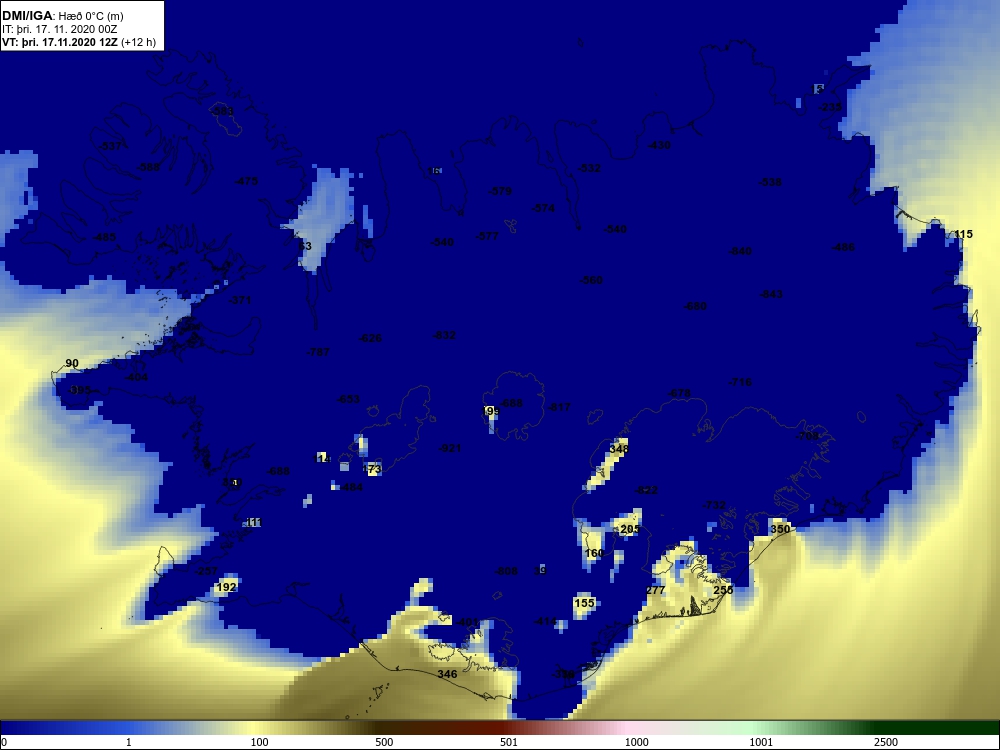
Task: Click the map value 205
Action: click(629, 529)
